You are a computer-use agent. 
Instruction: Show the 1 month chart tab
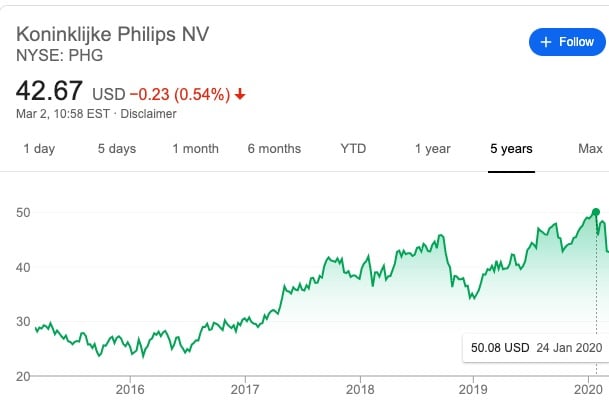click(x=195, y=149)
